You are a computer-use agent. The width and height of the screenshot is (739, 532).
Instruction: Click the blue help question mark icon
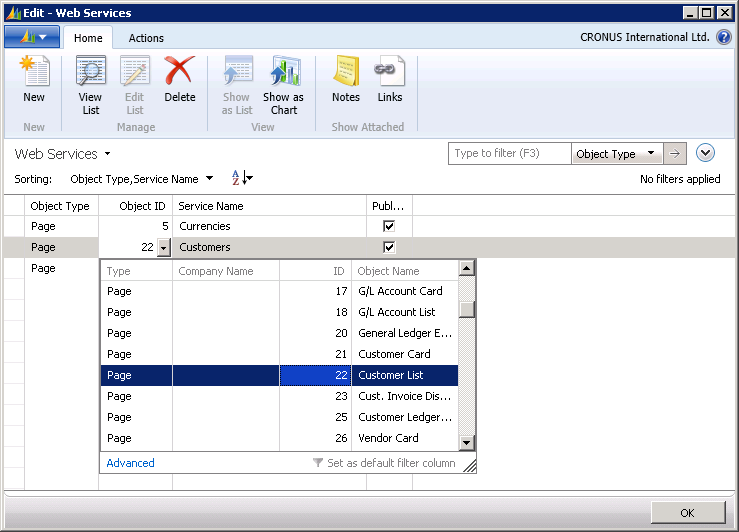724,37
